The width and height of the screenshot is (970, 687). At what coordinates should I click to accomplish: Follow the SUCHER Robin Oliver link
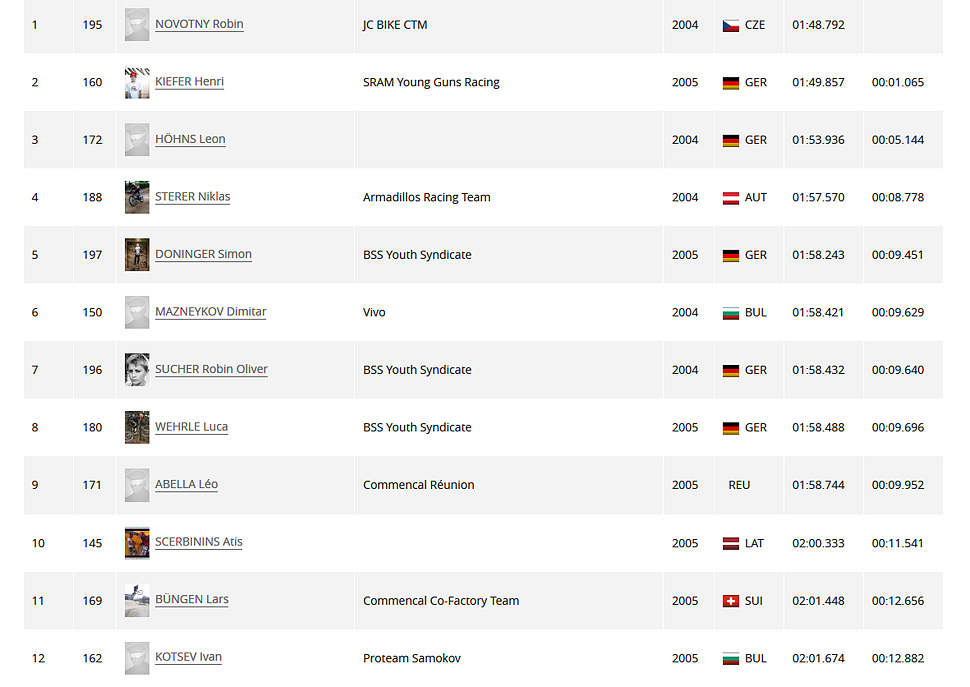(x=211, y=369)
